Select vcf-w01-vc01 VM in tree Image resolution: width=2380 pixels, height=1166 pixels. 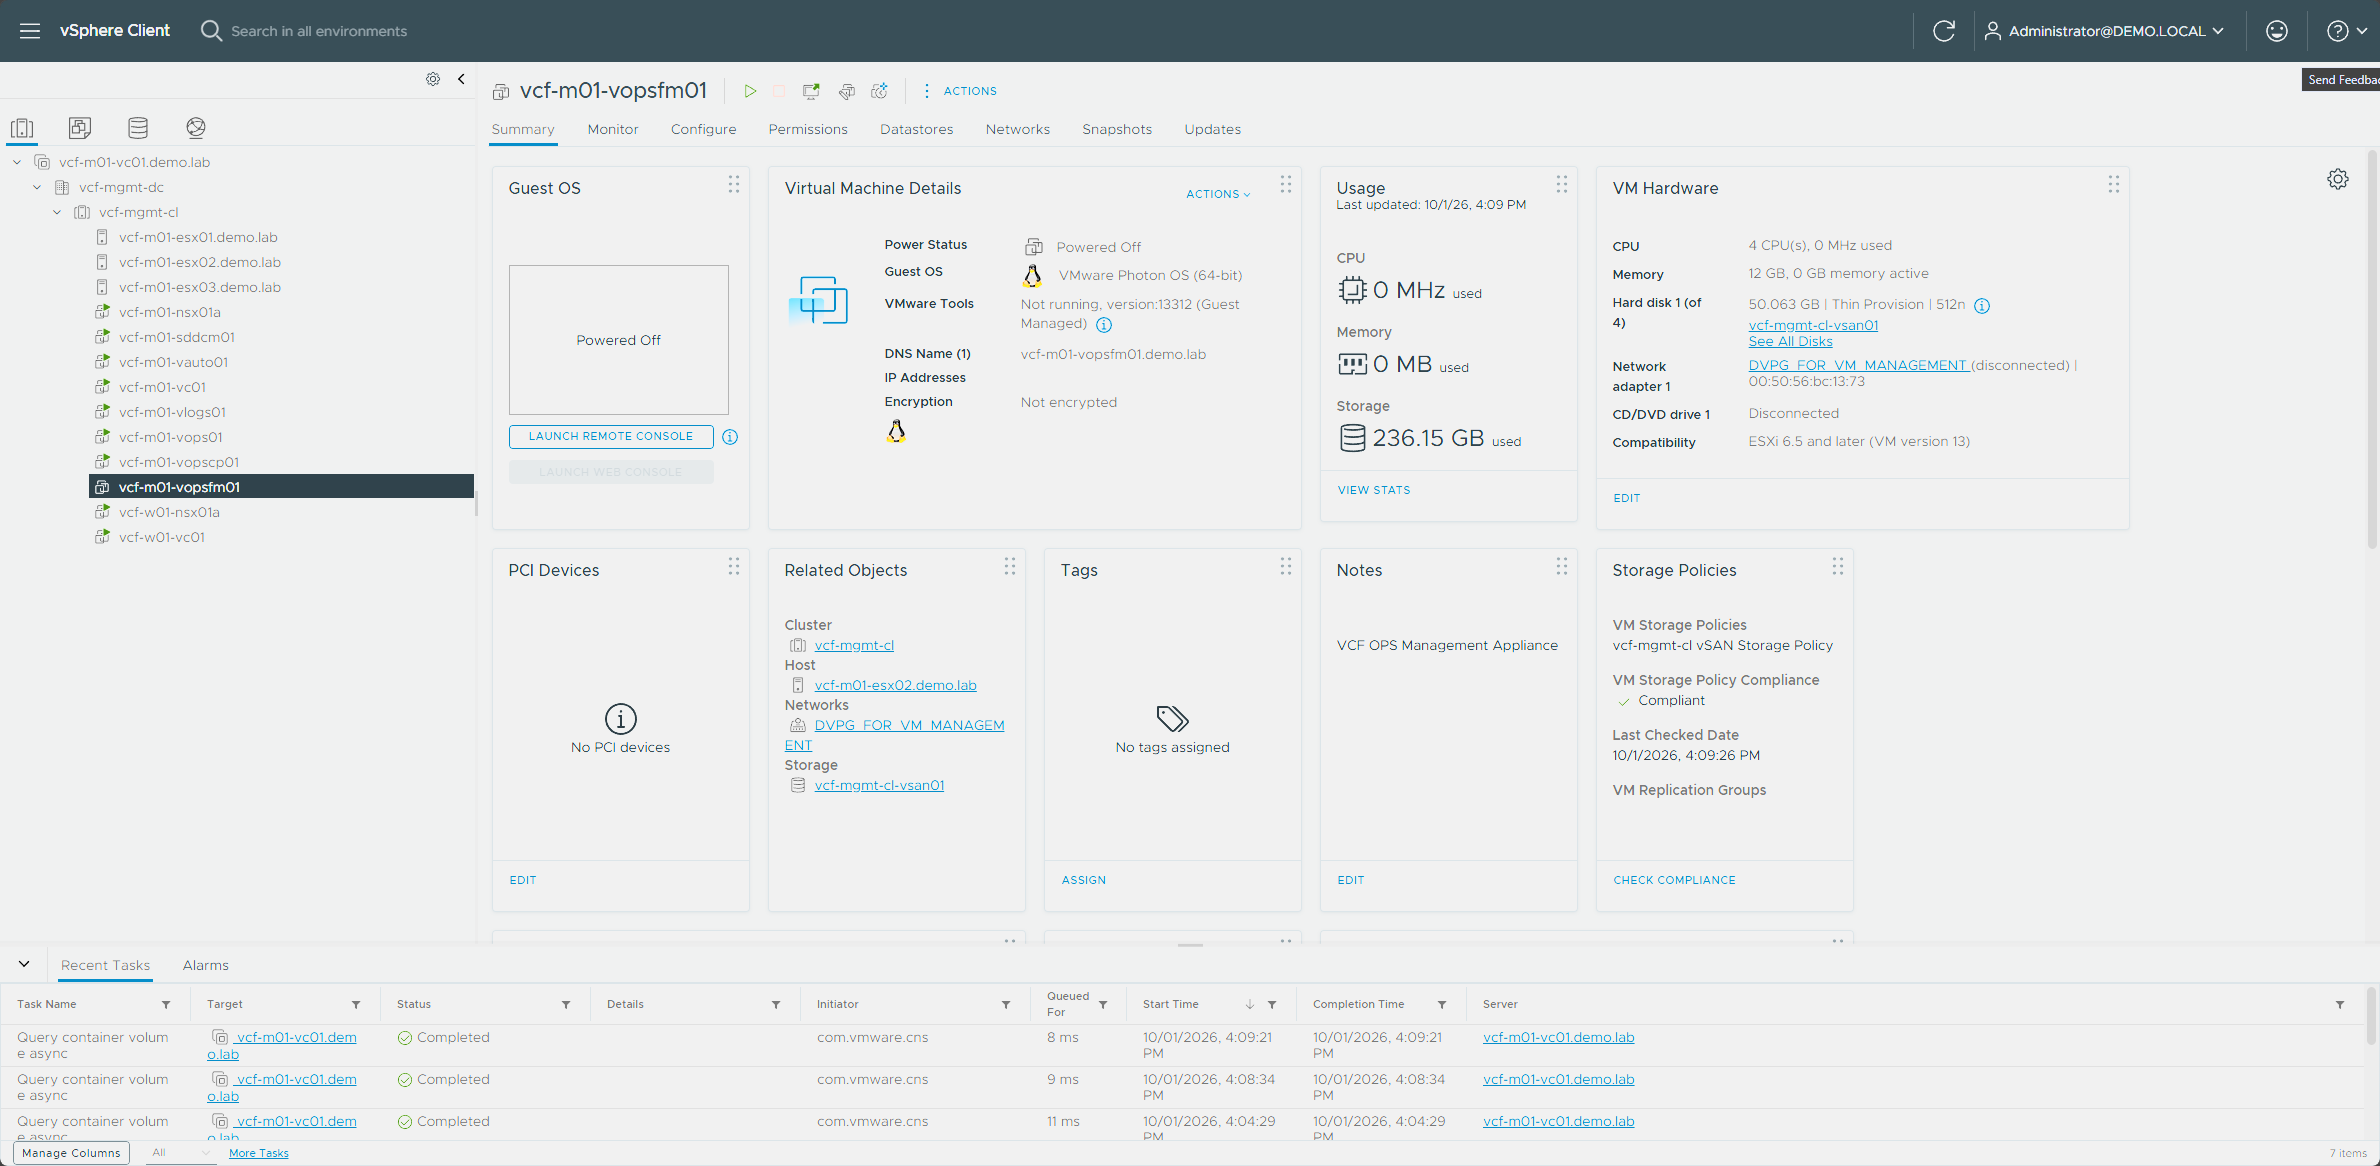pyautogui.click(x=162, y=537)
